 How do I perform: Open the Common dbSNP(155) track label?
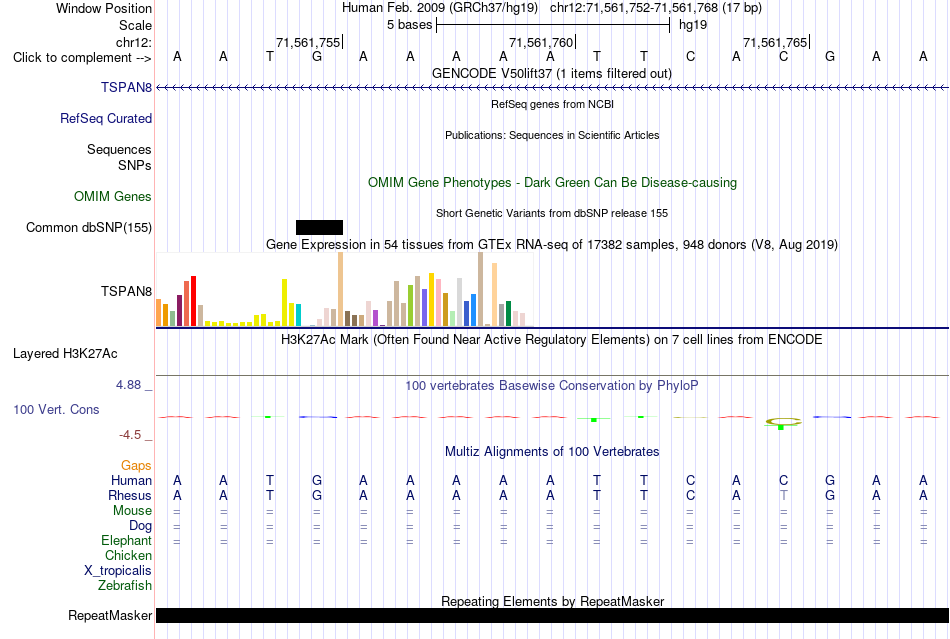88,227
